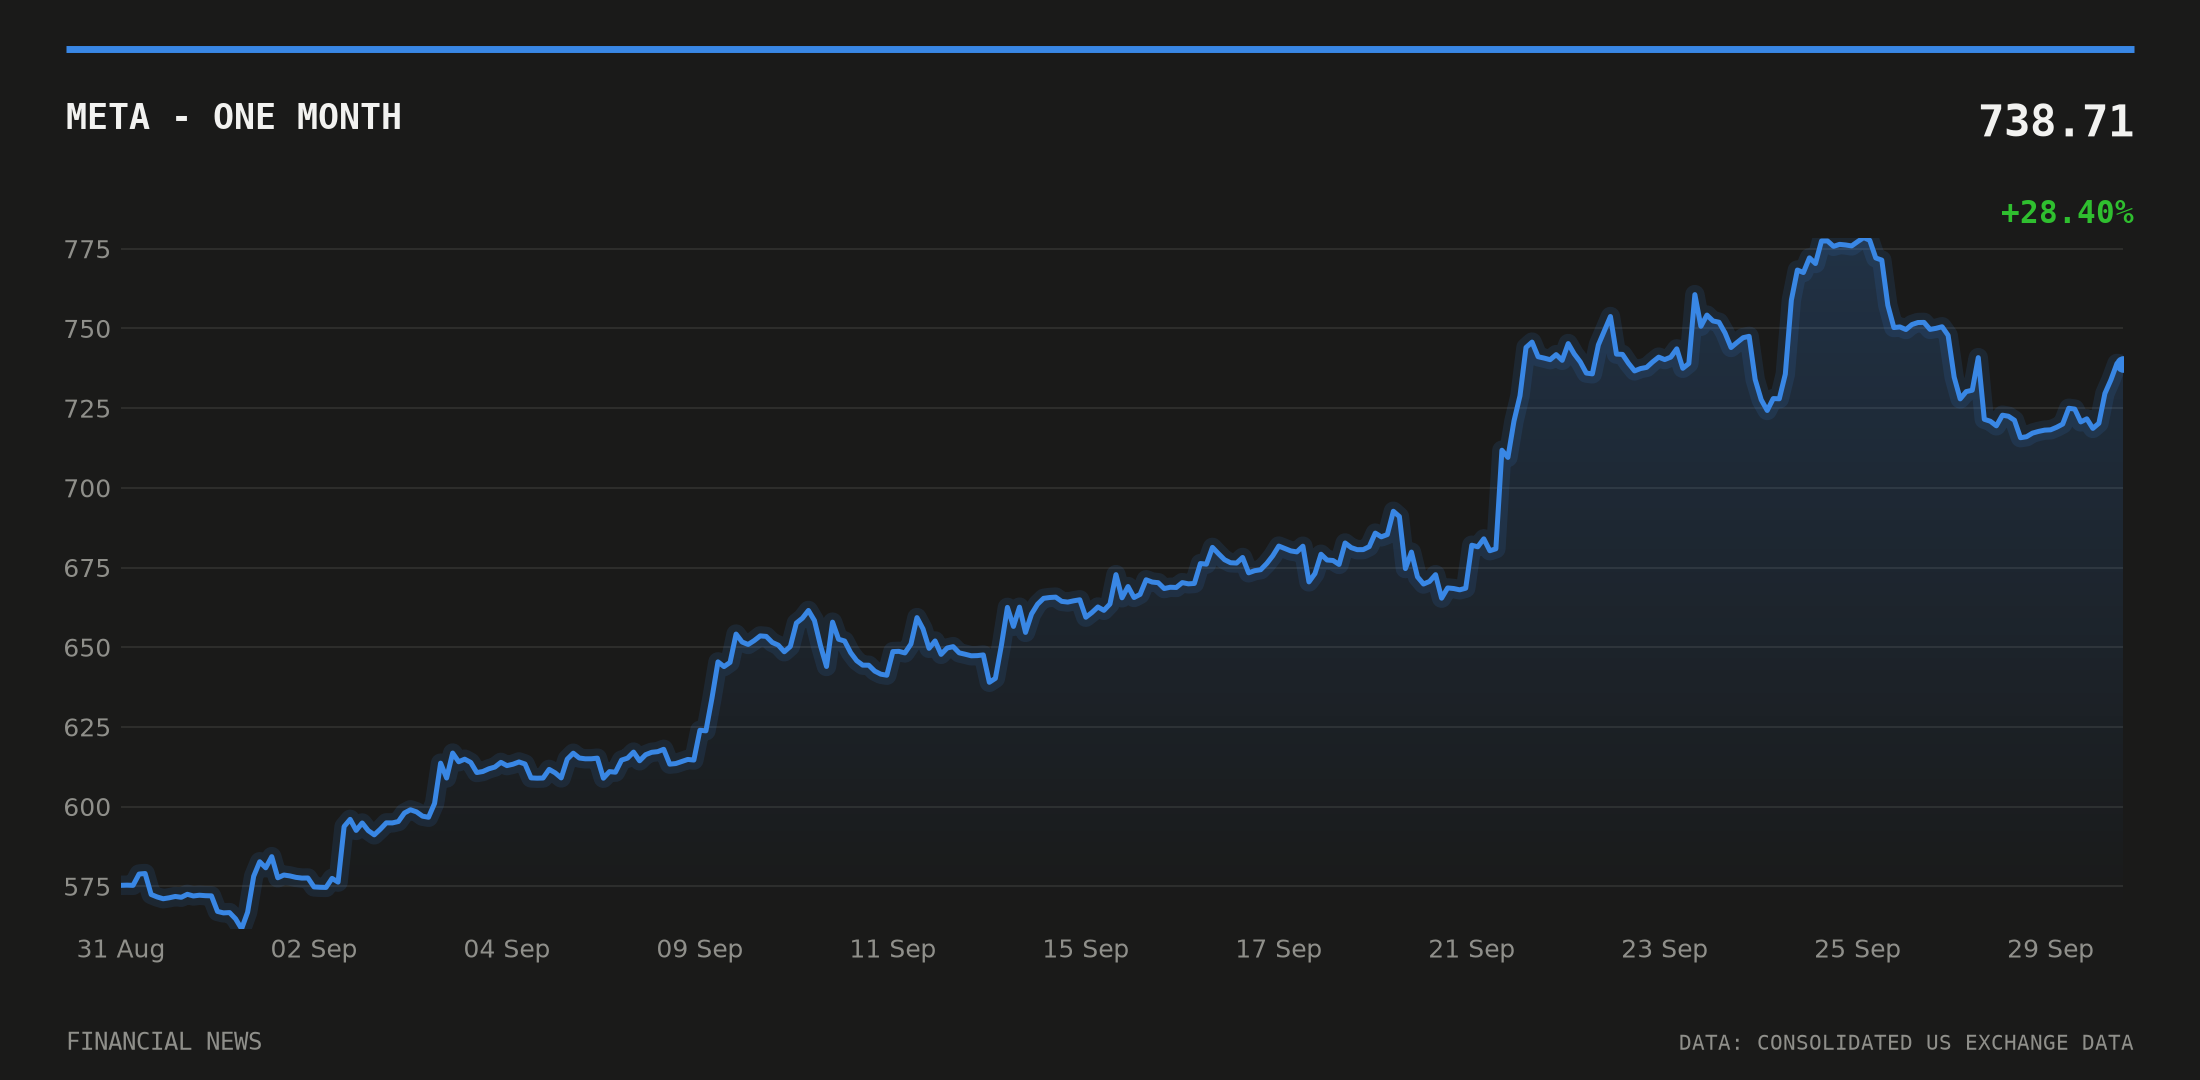Click the 625 y-axis label
The image size is (2200, 1080).
[87, 727]
